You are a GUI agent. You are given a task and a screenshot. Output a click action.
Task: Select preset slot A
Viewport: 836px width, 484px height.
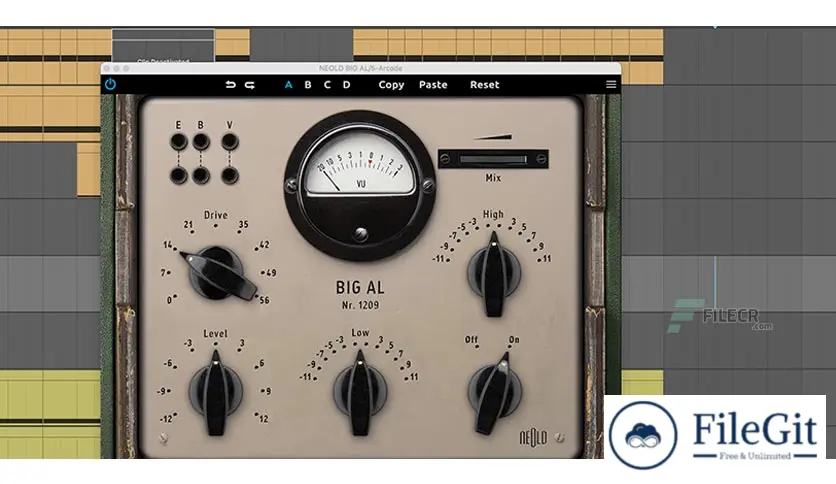(x=288, y=85)
